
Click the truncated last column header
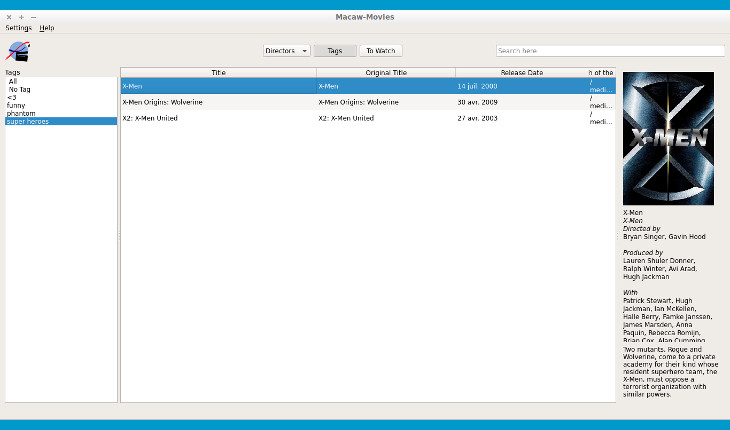602,73
